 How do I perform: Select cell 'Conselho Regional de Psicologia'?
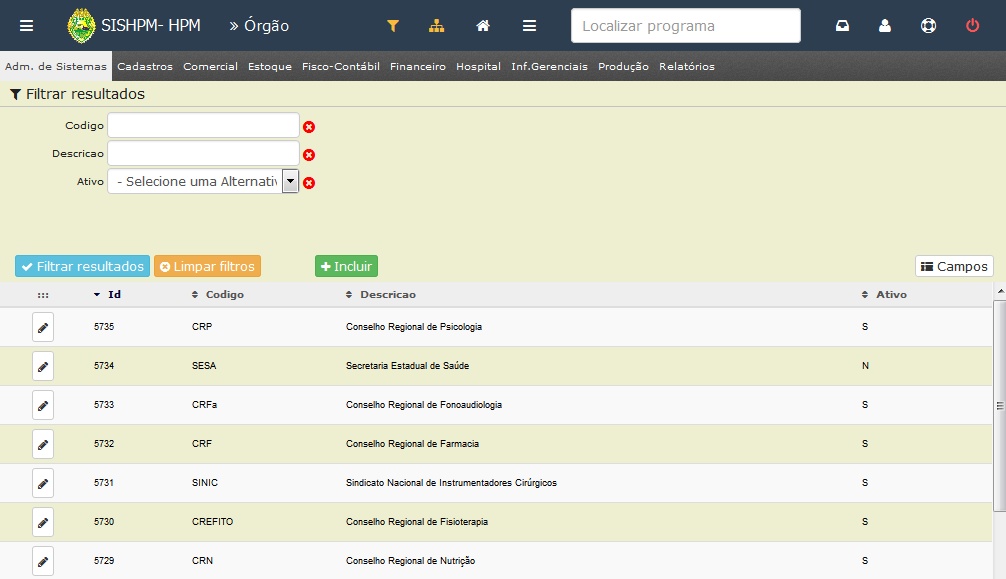click(414, 327)
